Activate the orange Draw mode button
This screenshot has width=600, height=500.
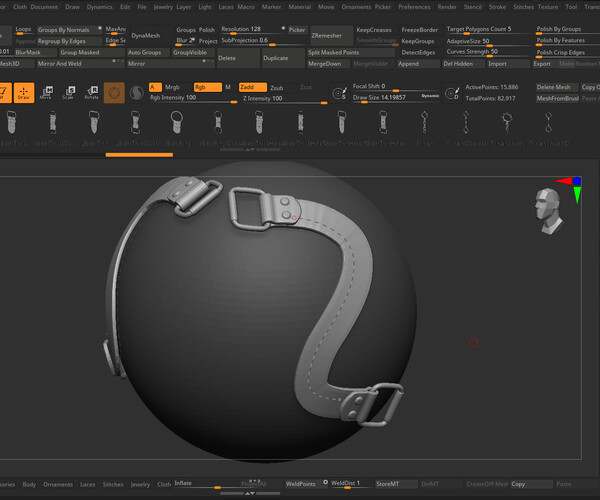pos(24,93)
